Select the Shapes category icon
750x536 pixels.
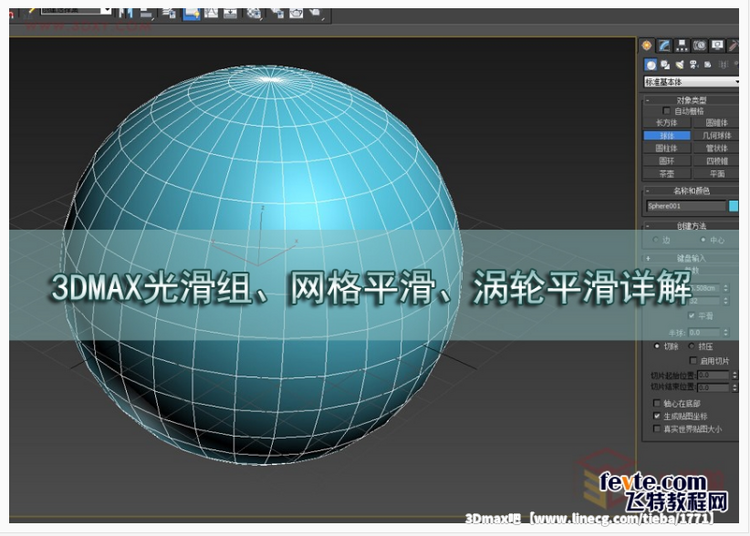click(665, 65)
